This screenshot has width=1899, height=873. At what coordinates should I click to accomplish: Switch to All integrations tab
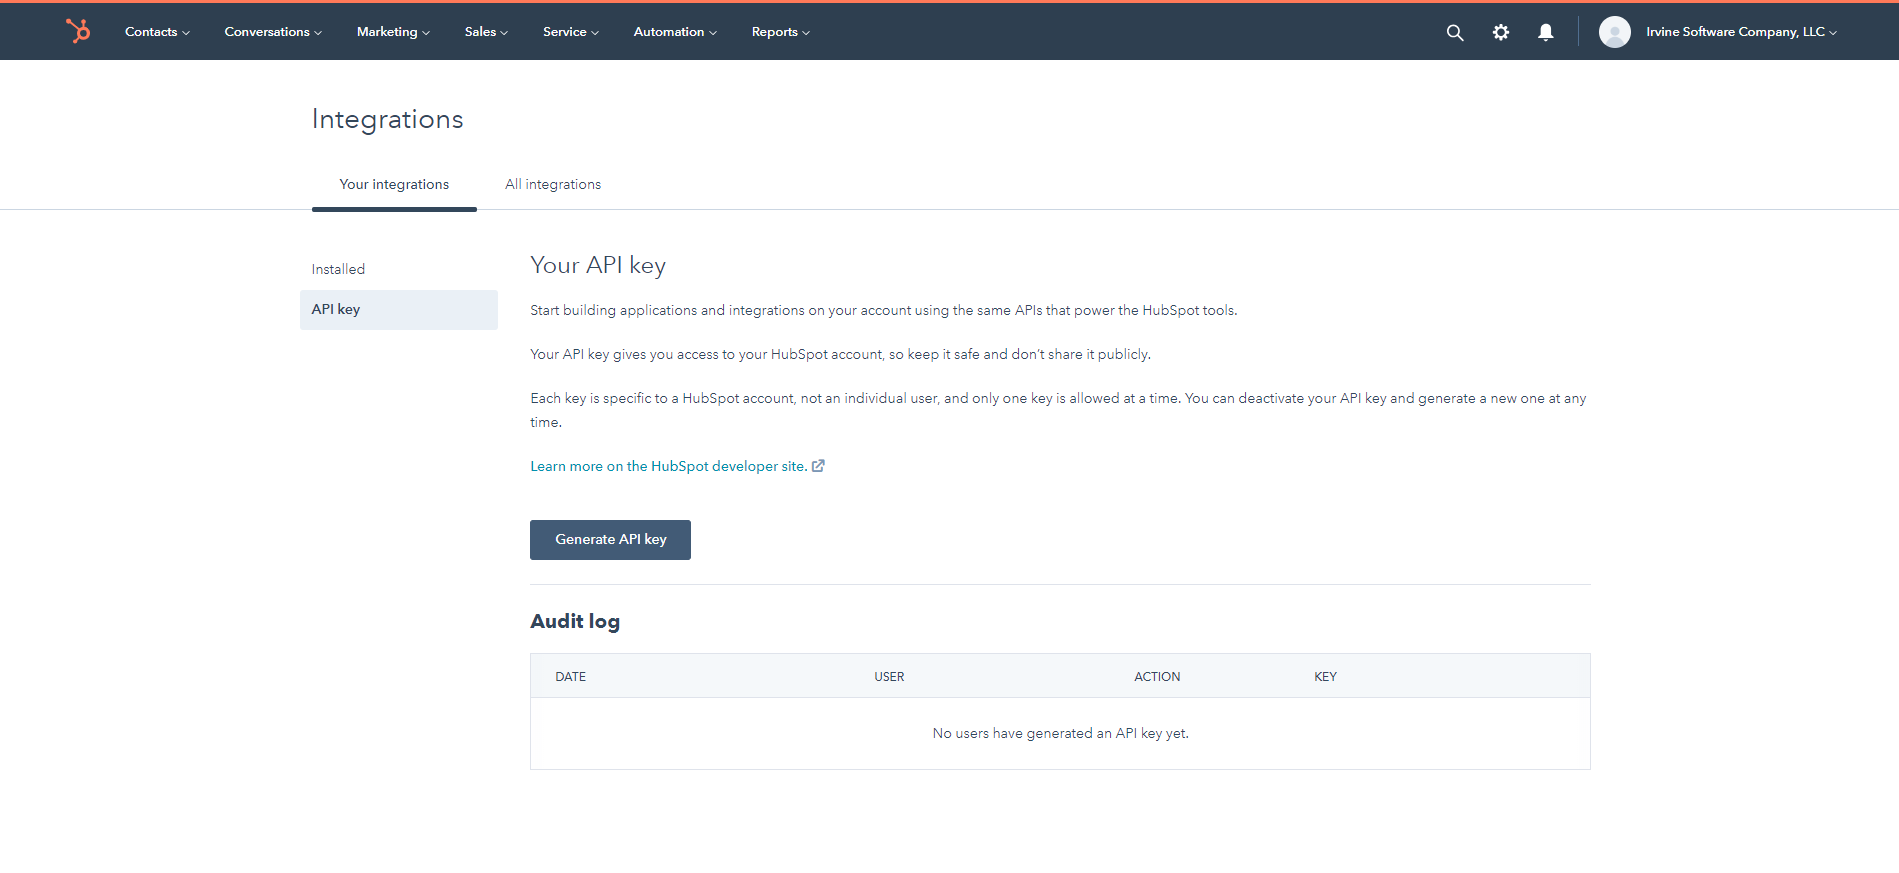[x=553, y=185]
